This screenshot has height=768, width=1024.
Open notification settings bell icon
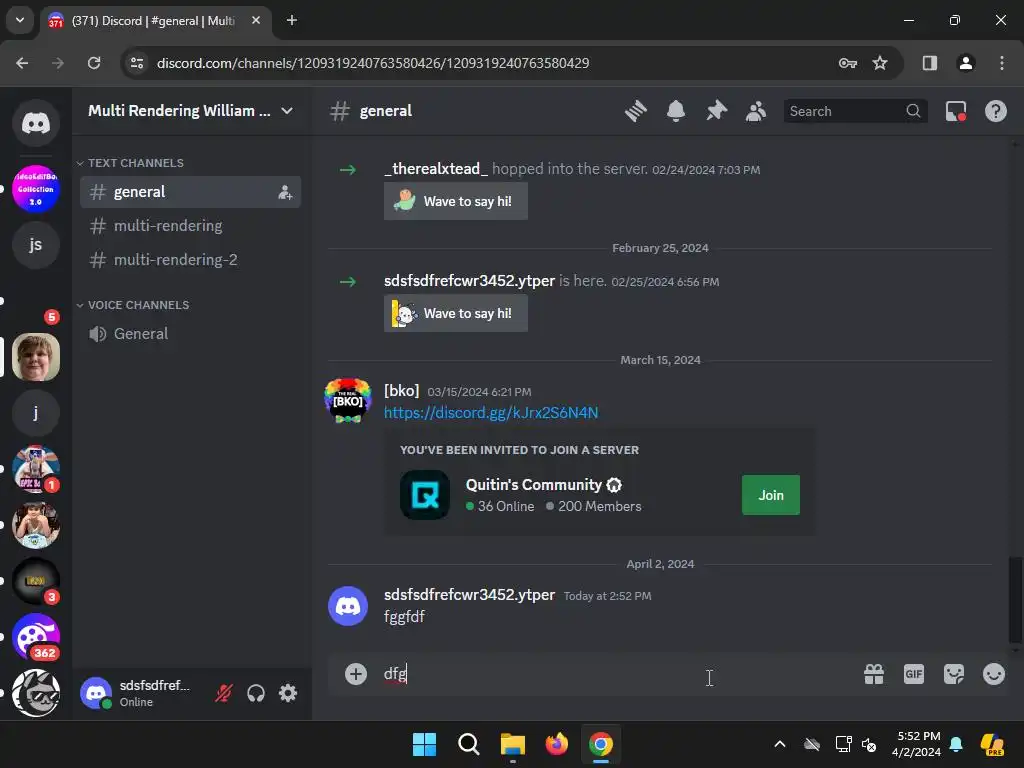[x=676, y=111]
